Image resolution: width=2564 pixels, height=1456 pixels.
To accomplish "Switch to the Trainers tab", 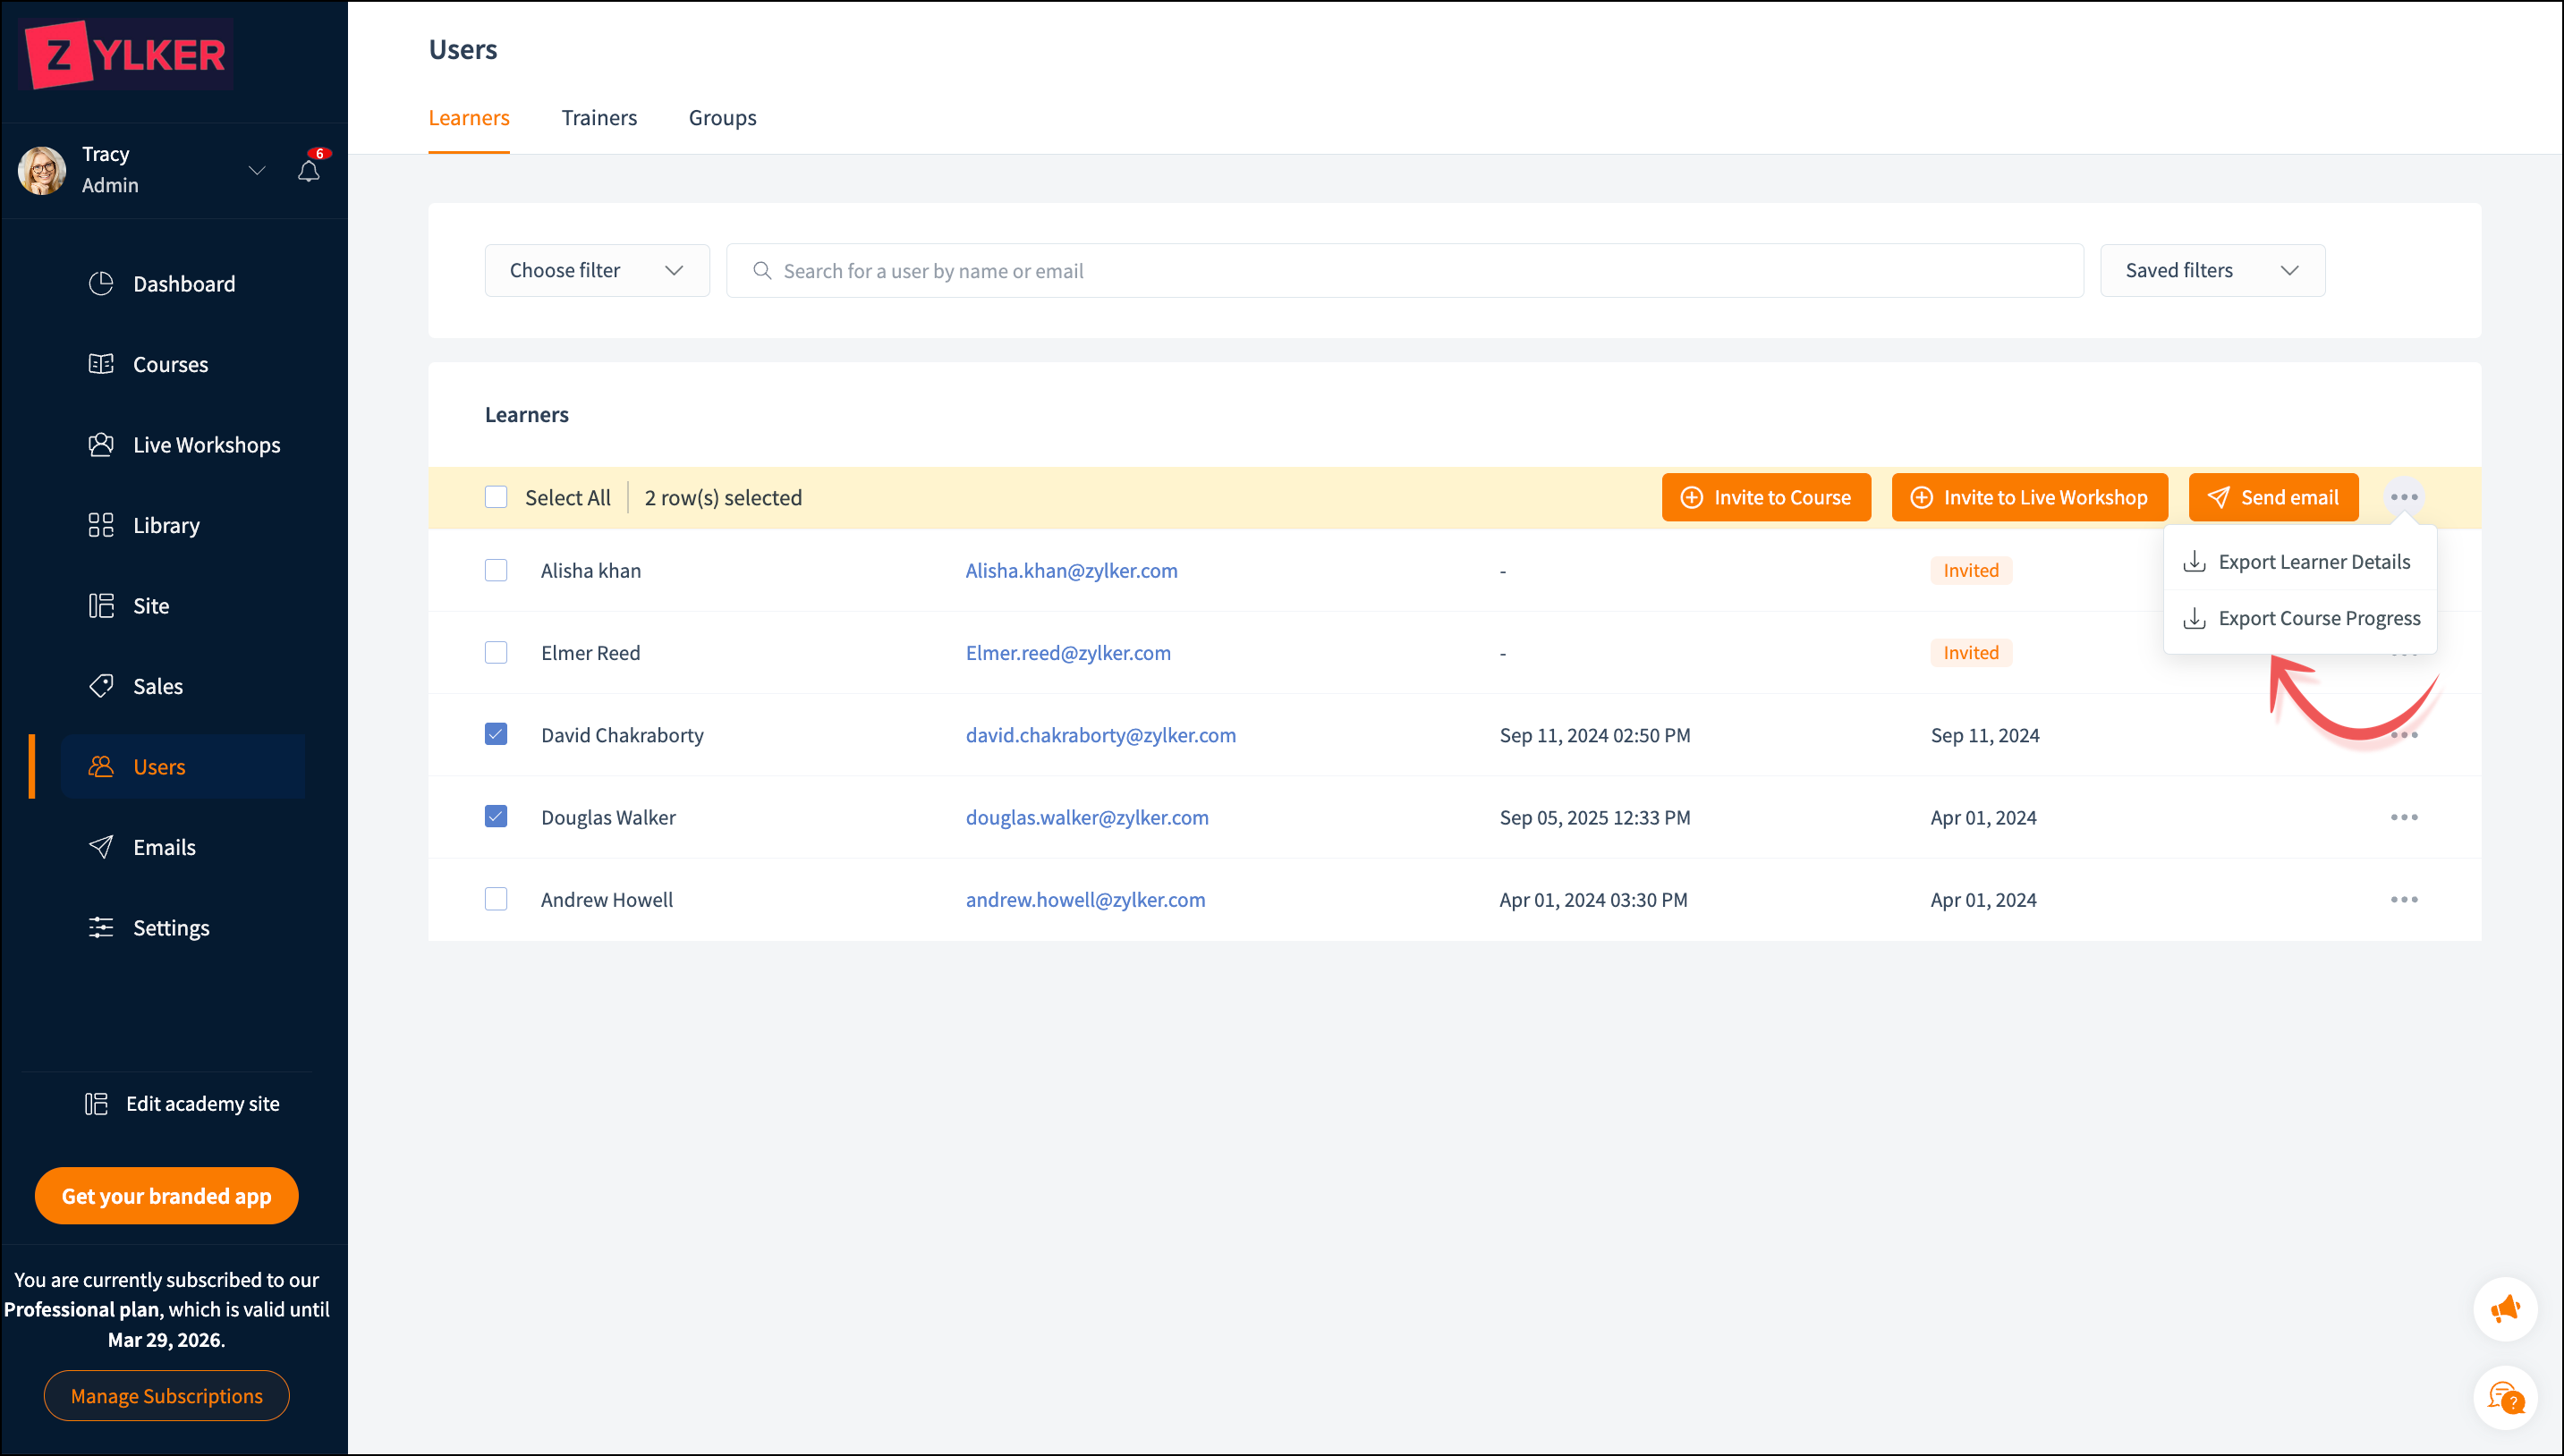I will point(599,118).
